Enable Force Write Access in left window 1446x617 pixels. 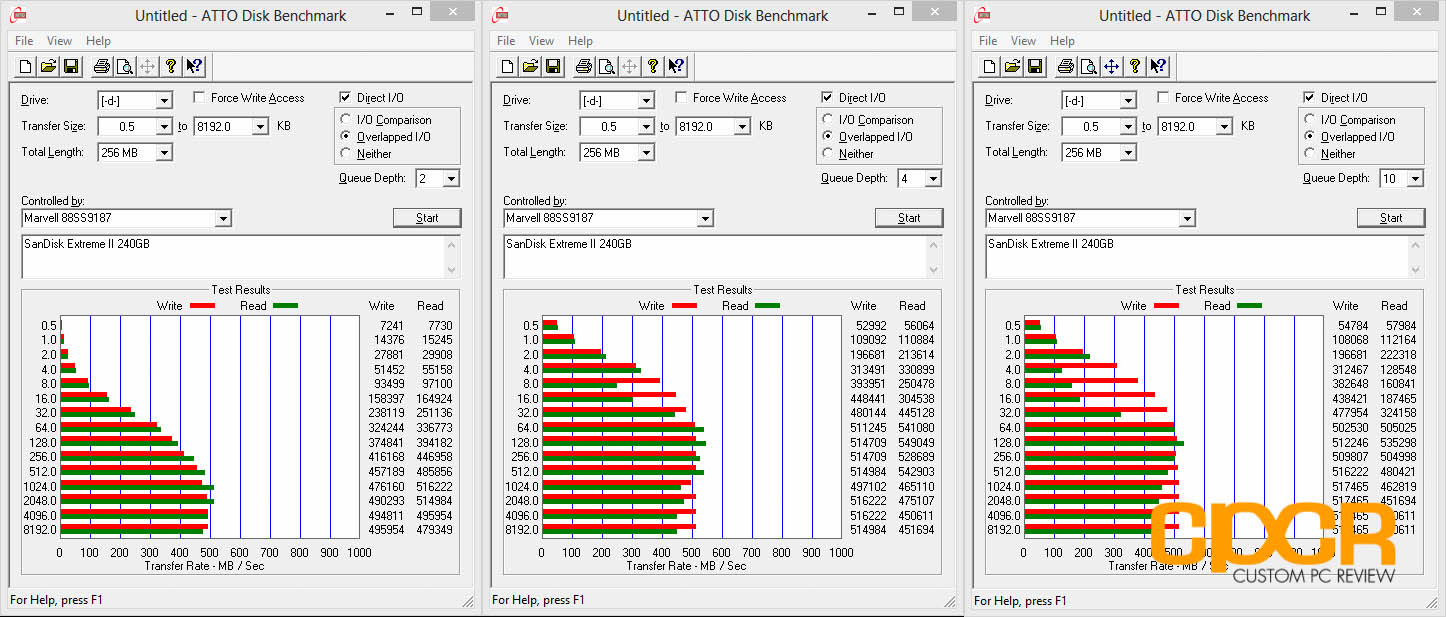(x=199, y=97)
